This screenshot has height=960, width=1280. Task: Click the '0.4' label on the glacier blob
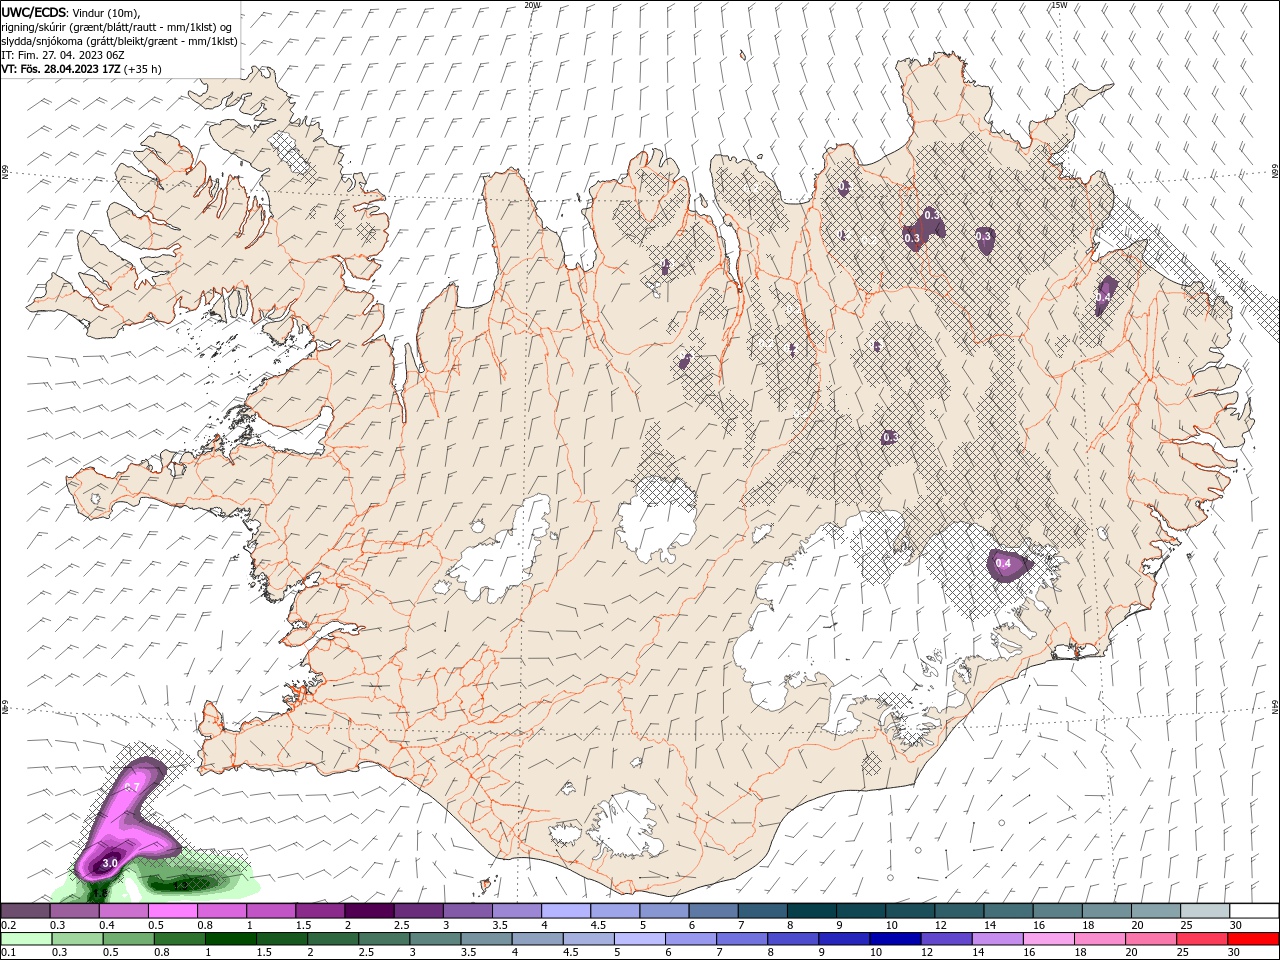pyautogui.click(x=1004, y=564)
